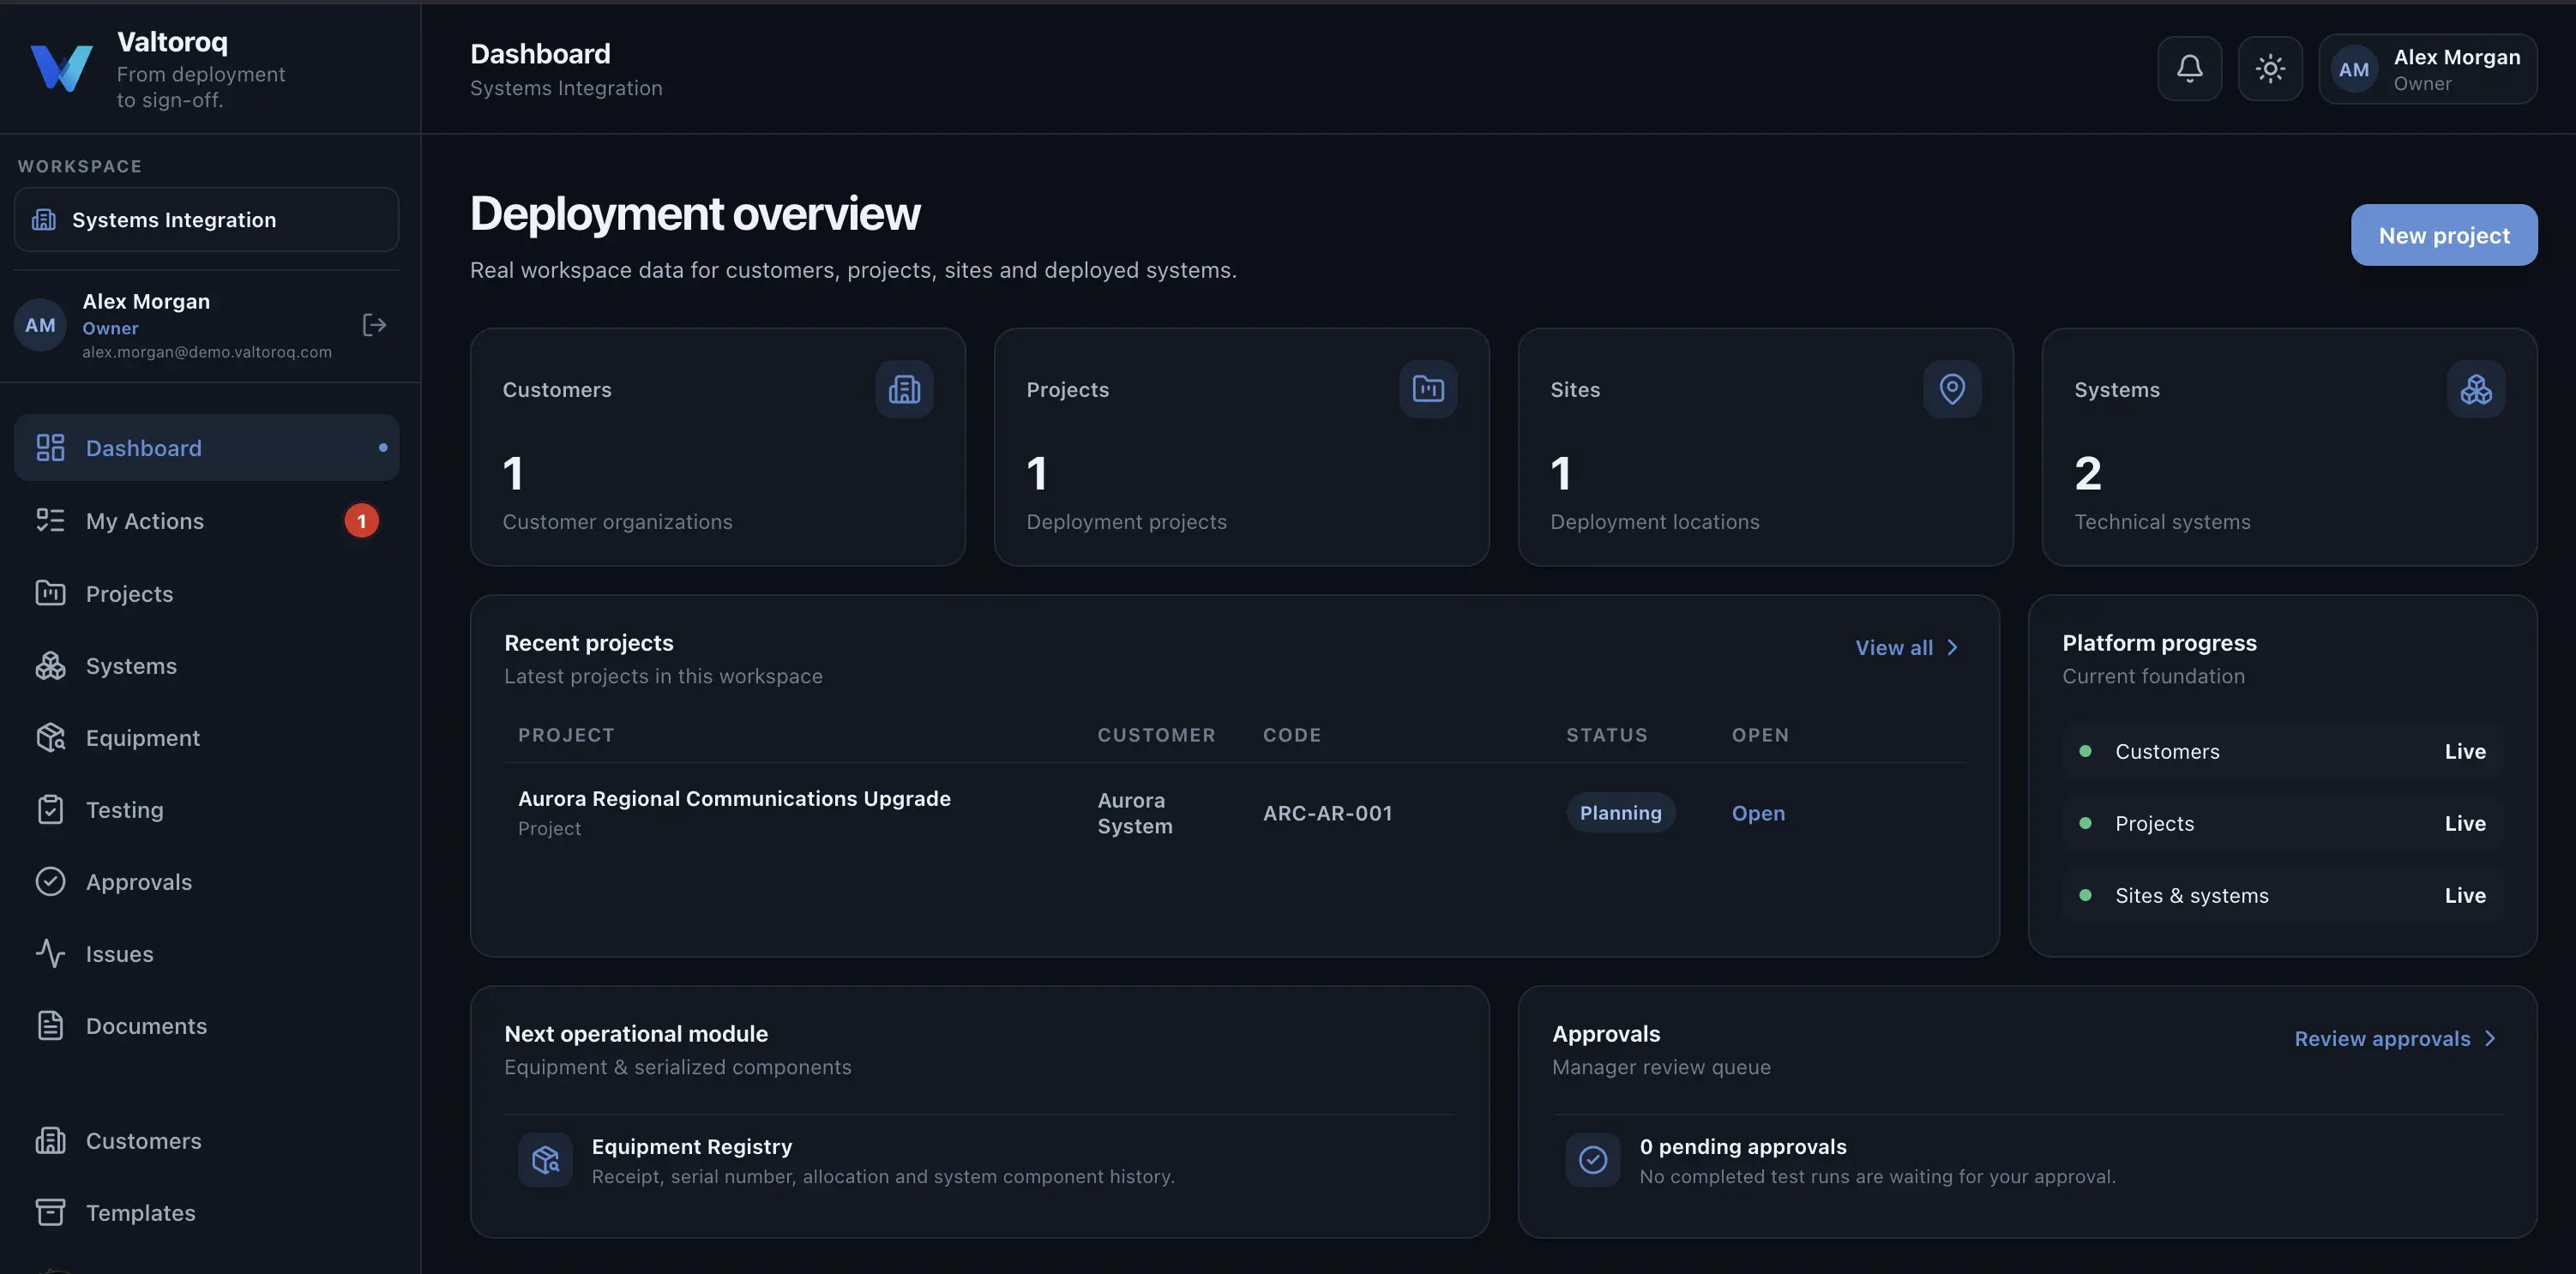
Task: Open Testing in sidebar
Action: point(206,810)
